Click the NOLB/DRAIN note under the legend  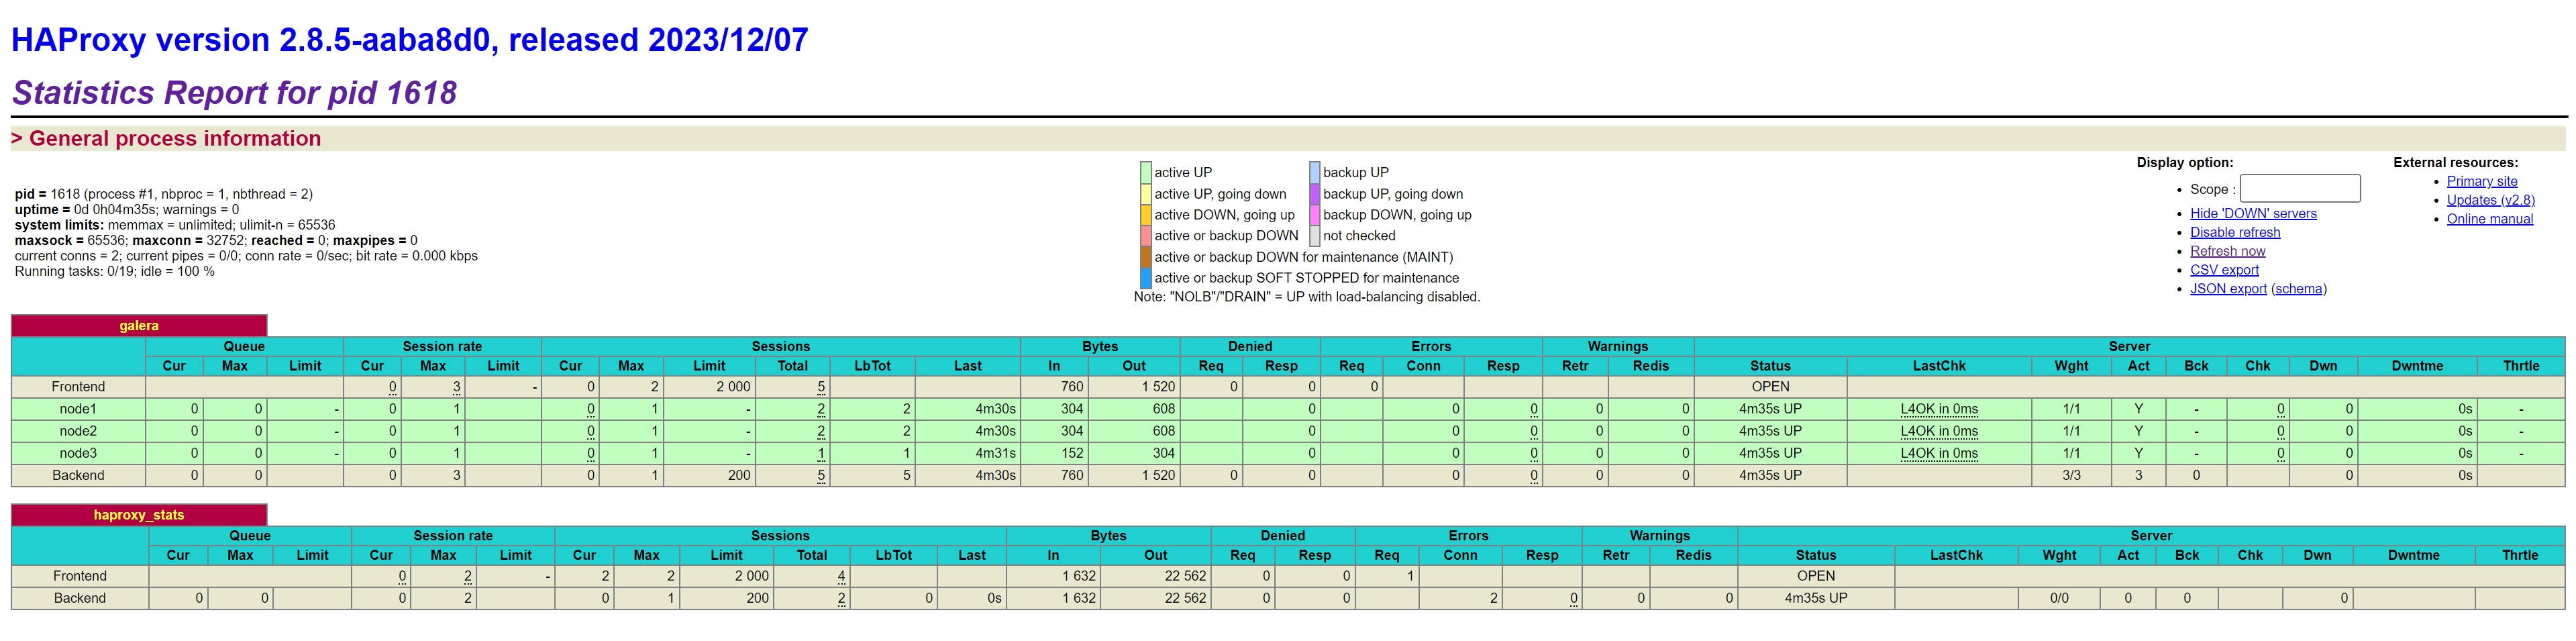pyautogui.click(x=1307, y=297)
